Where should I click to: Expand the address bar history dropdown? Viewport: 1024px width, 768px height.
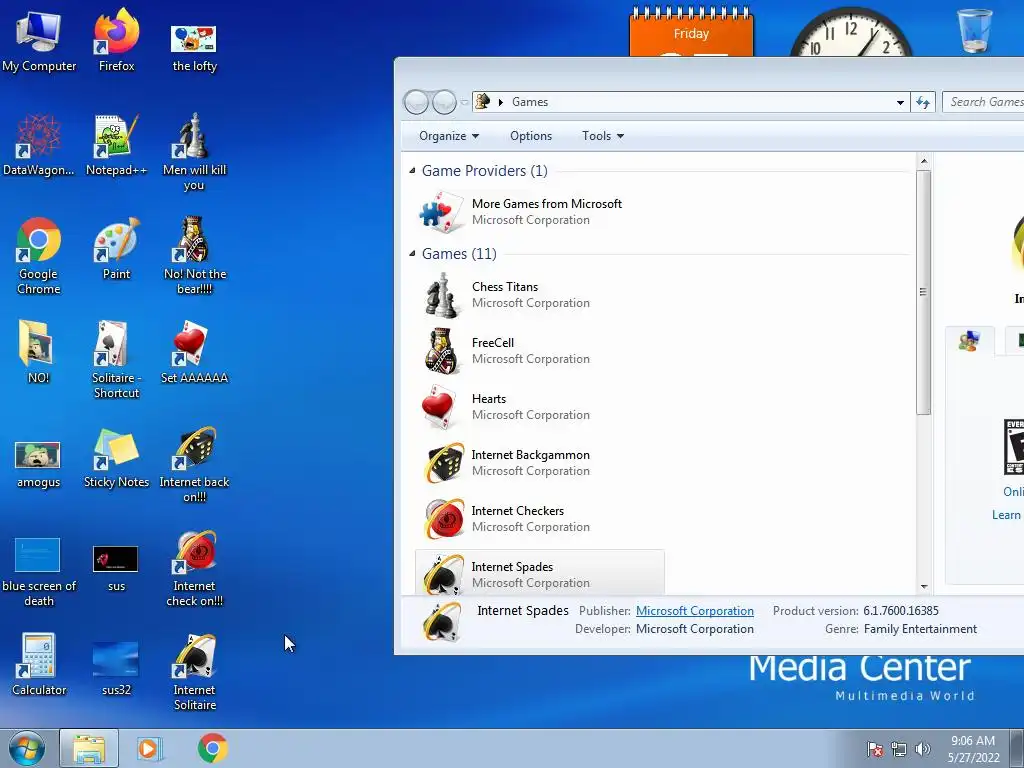900,102
